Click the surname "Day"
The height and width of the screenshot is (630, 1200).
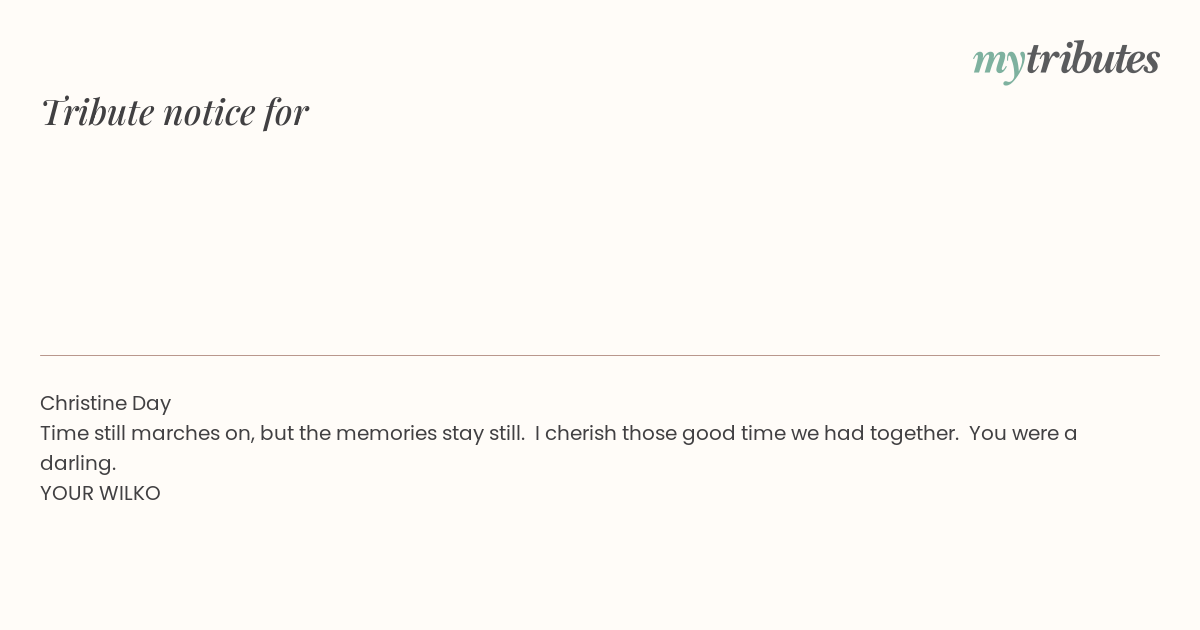tap(152, 404)
